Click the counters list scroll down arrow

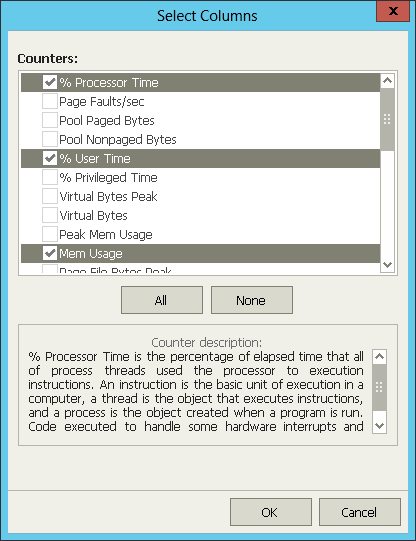[x=387, y=265]
